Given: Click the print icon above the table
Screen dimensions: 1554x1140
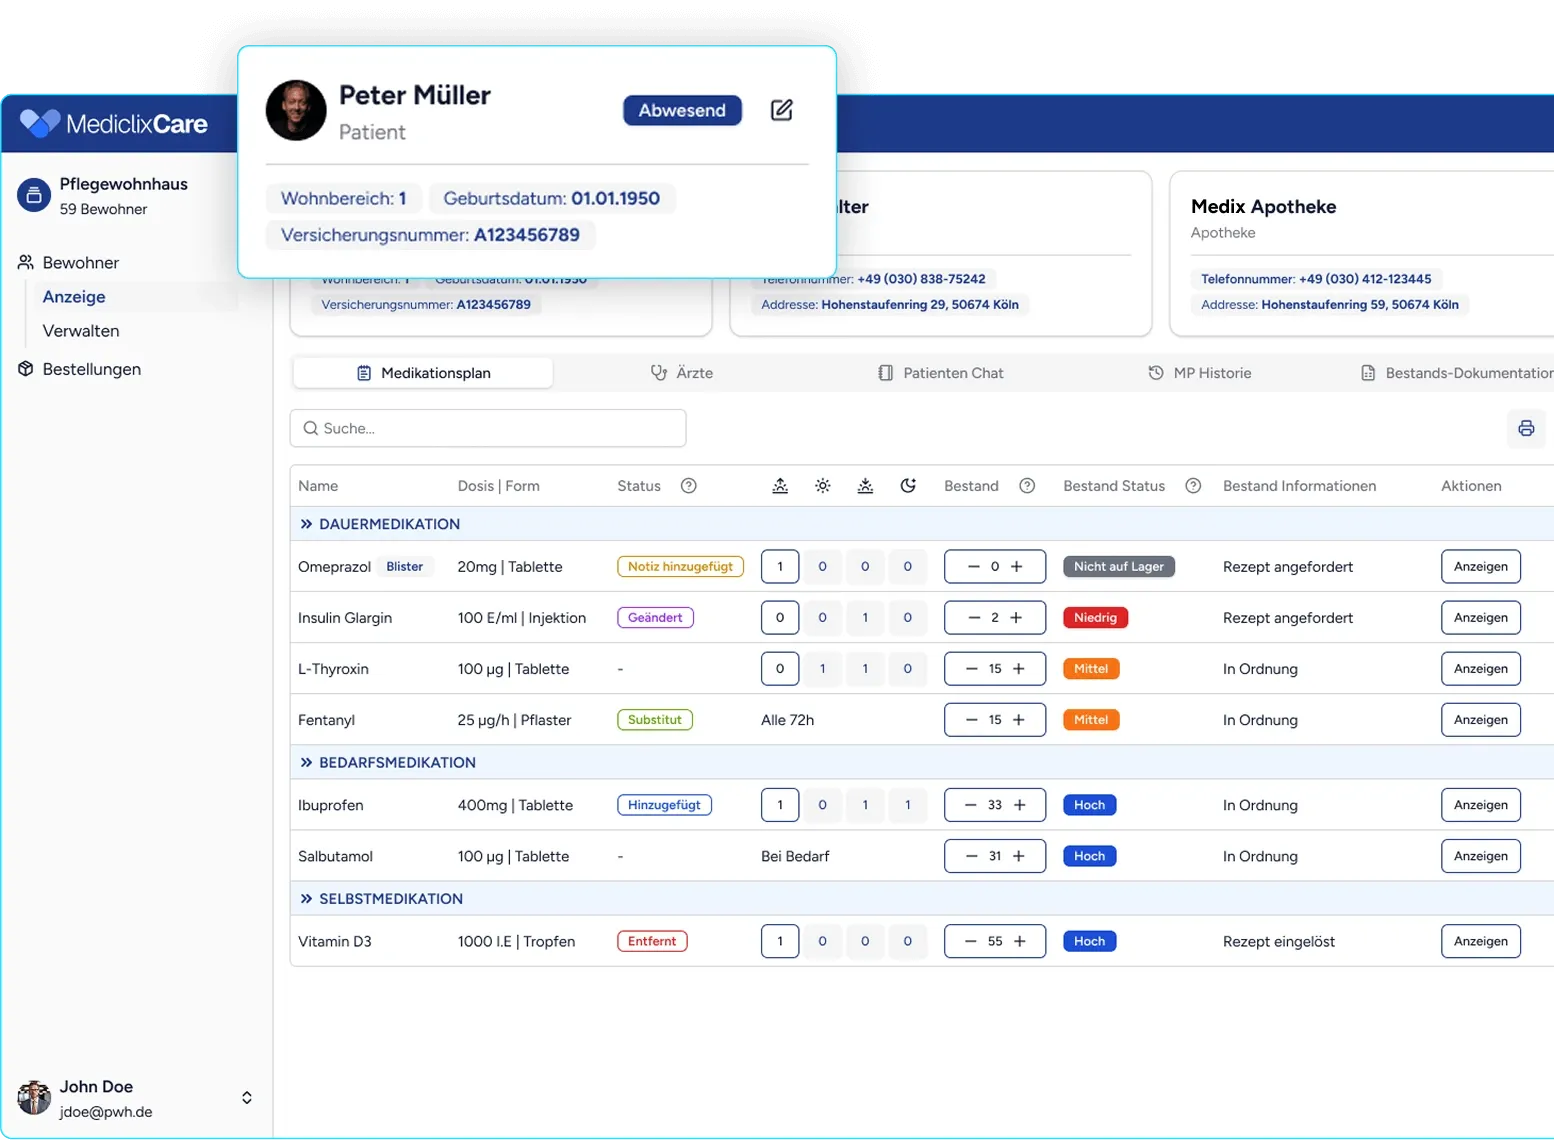Looking at the screenshot, I should [1525, 428].
